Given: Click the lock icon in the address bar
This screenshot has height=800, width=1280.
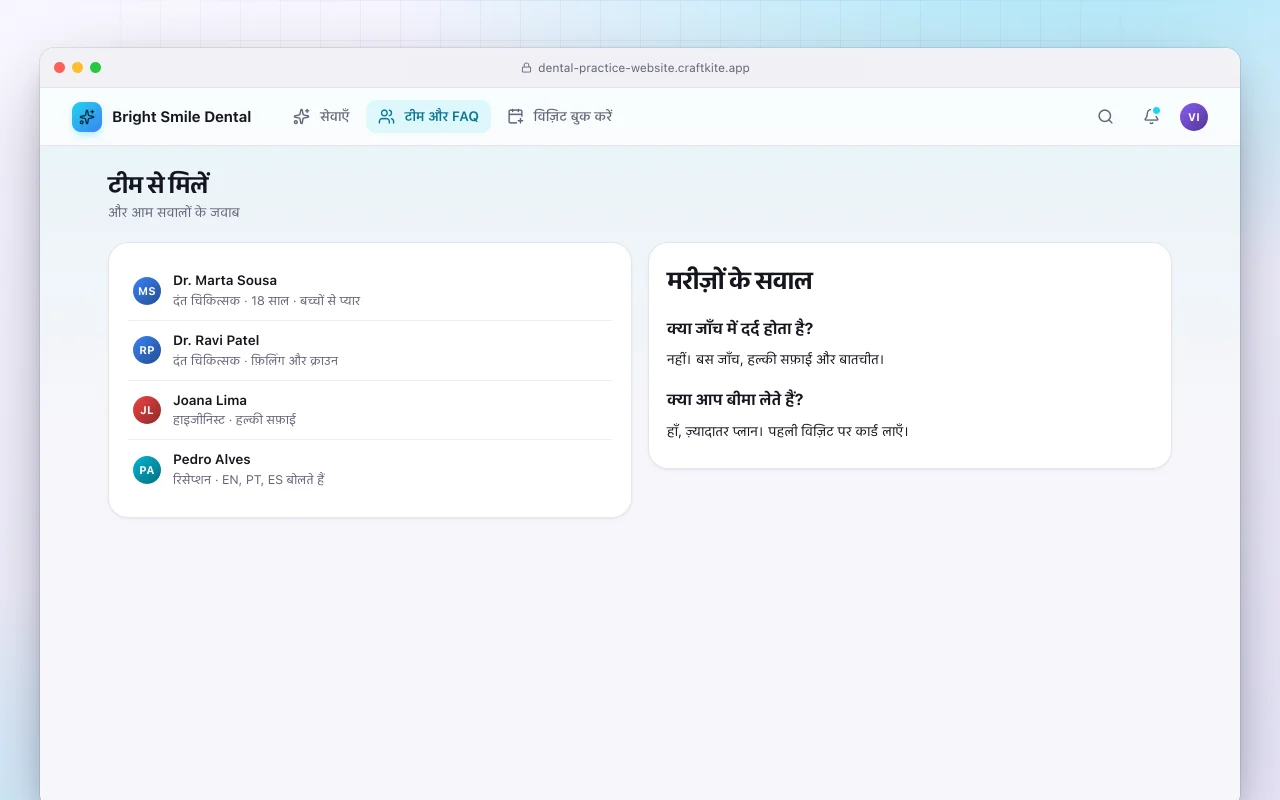Looking at the screenshot, I should (x=526, y=68).
